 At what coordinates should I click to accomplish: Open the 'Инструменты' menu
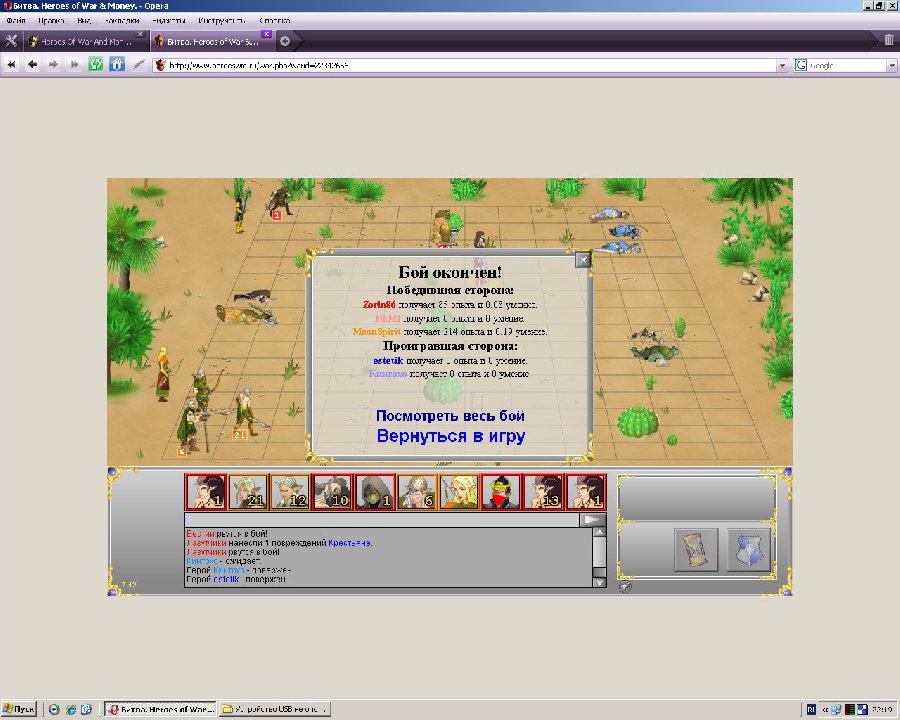(x=222, y=21)
